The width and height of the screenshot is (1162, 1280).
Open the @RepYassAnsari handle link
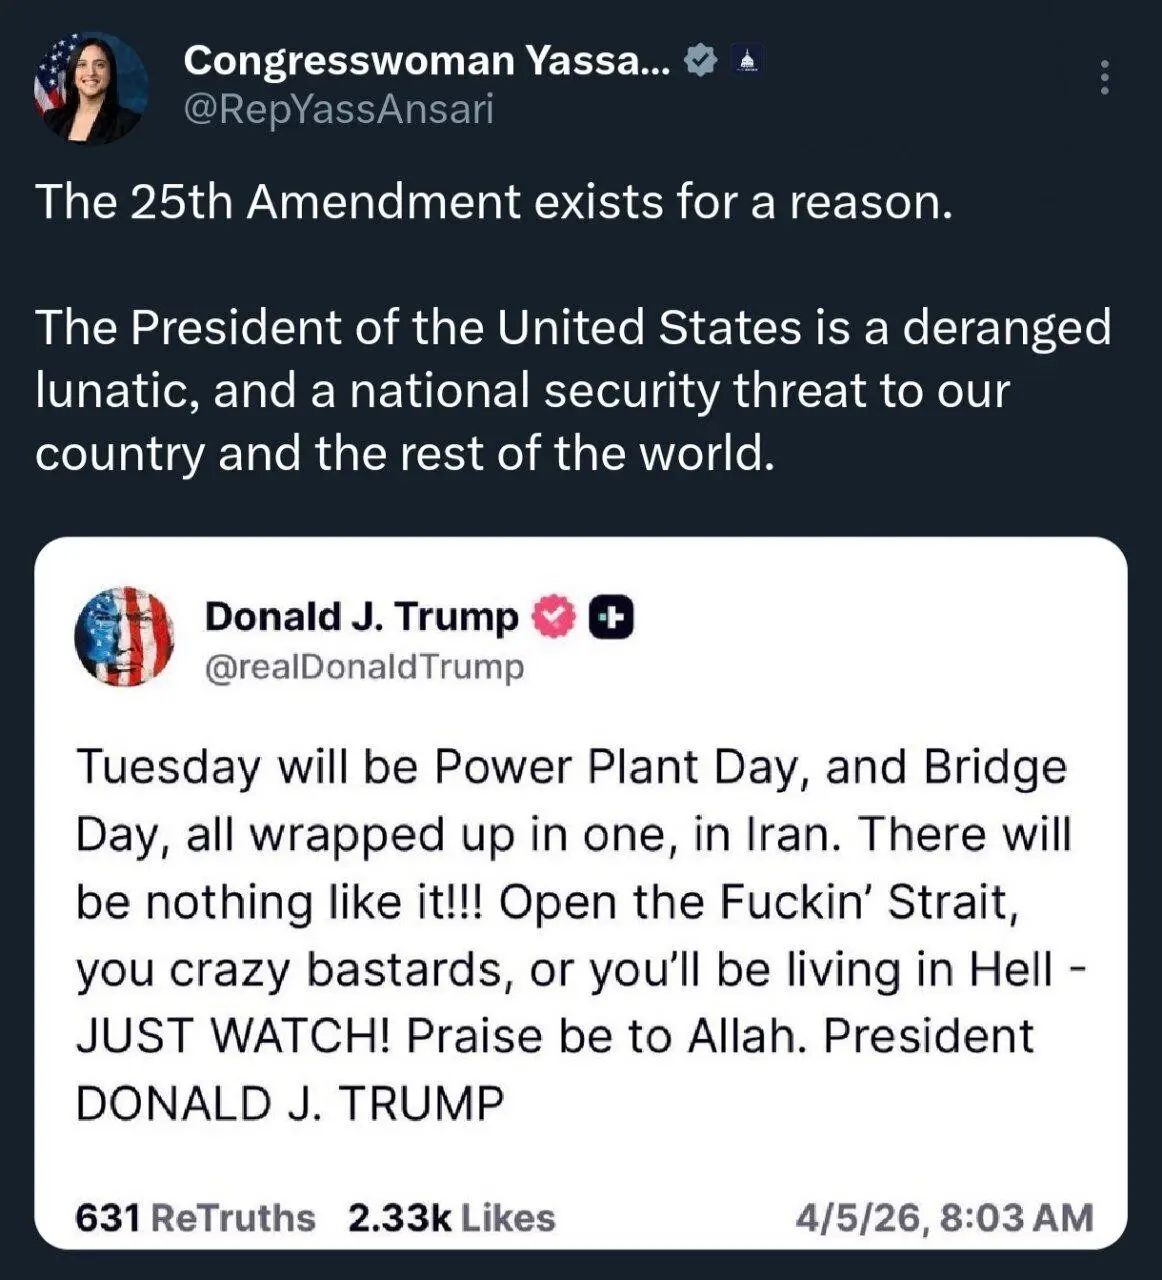(x=338, y=109)
